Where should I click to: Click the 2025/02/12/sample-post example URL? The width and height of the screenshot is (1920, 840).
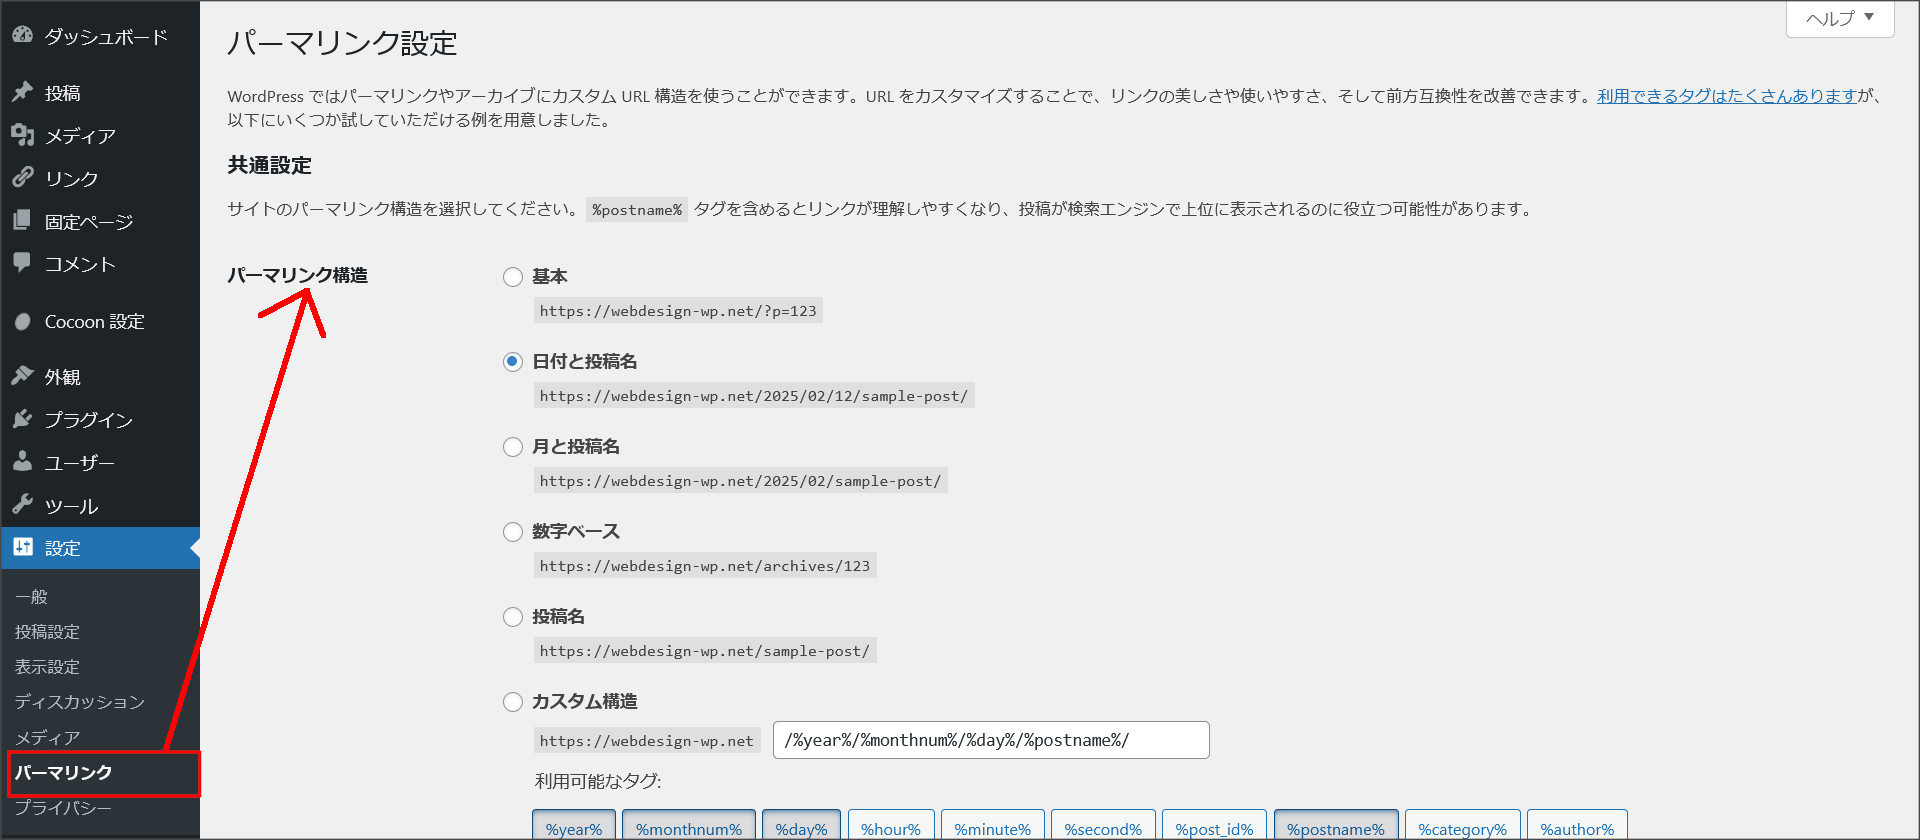(754, 396)
